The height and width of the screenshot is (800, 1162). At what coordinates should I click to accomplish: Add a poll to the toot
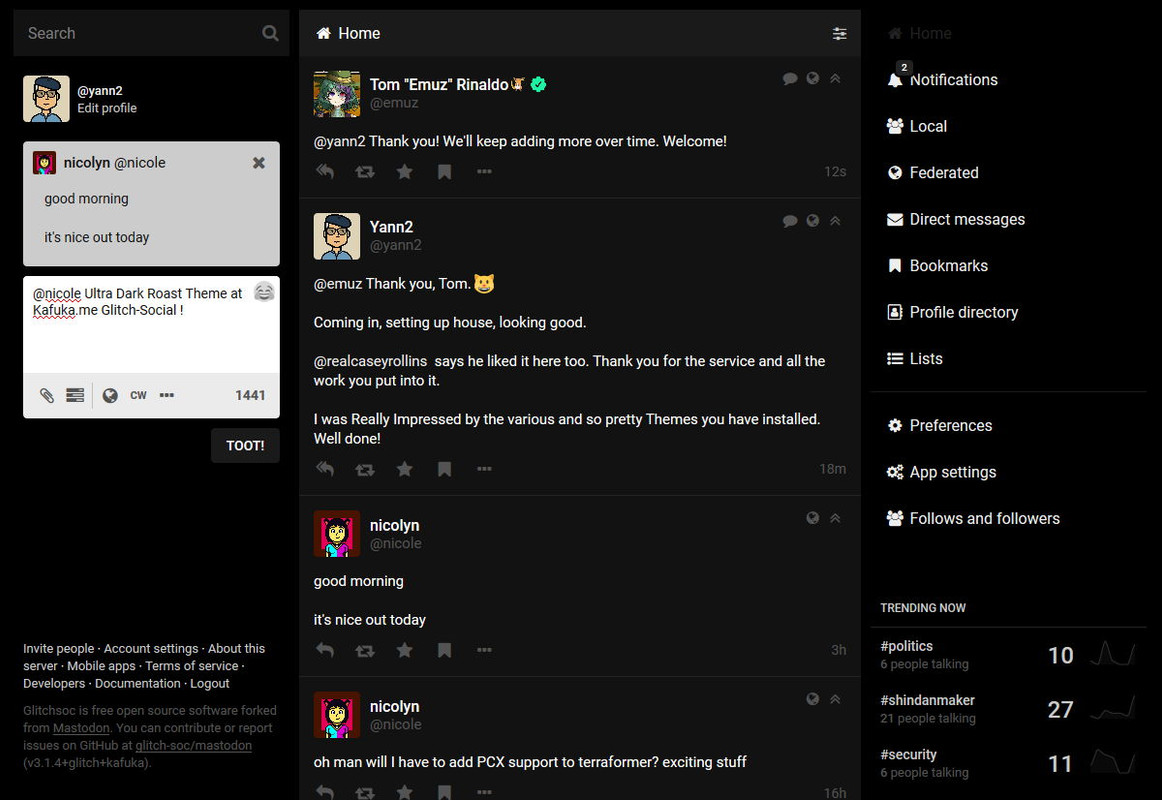pyautogui.click(x=75, y=396)
